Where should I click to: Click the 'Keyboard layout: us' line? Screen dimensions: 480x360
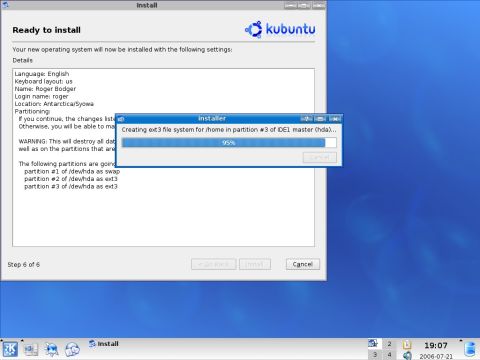[x=43, y=81]
